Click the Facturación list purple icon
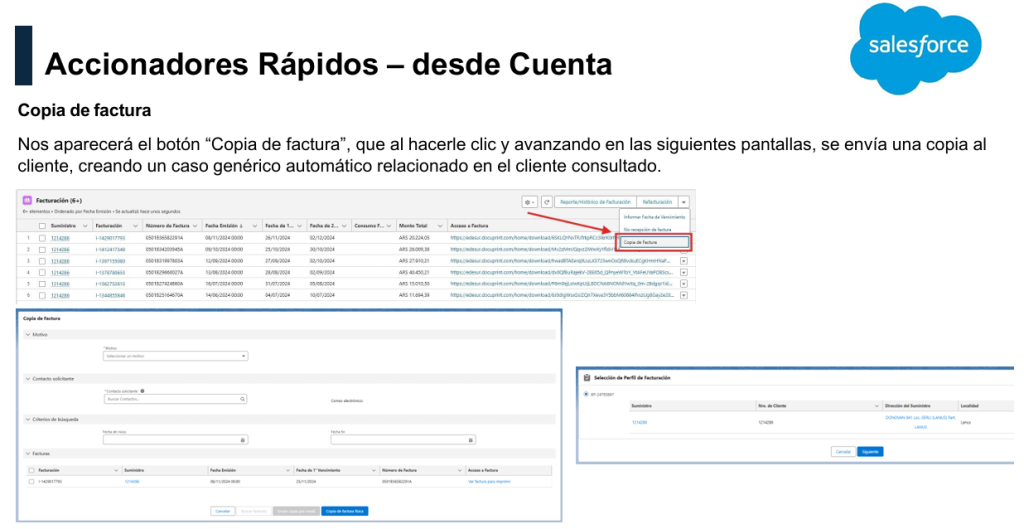The width and height of the screenshot is (1024, 529). click(x=26, y=201)
